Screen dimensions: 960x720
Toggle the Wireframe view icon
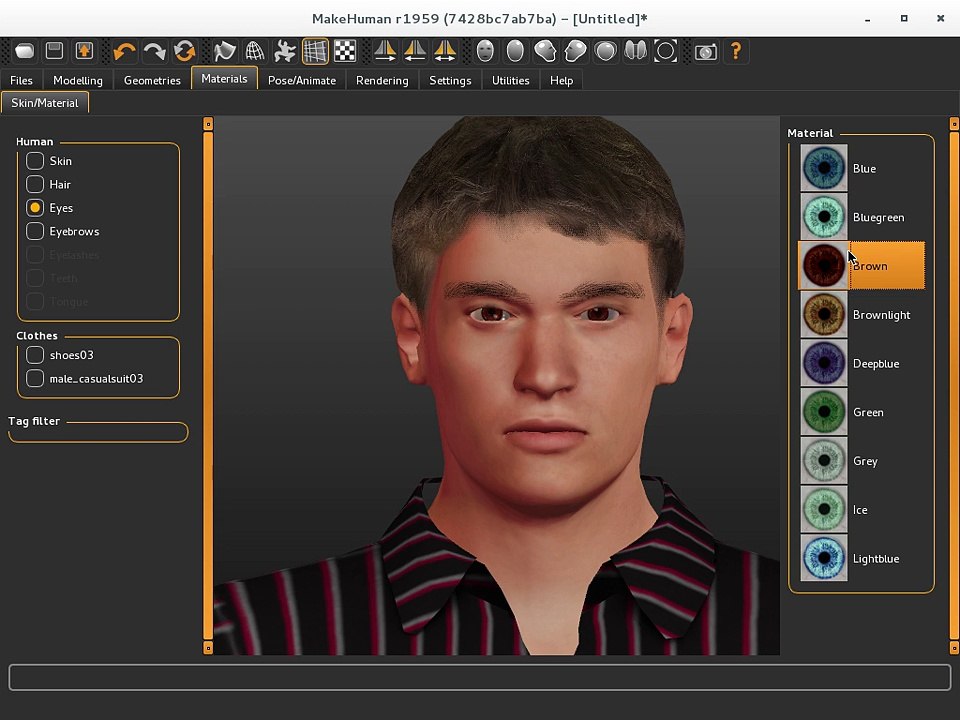point(254,51)
